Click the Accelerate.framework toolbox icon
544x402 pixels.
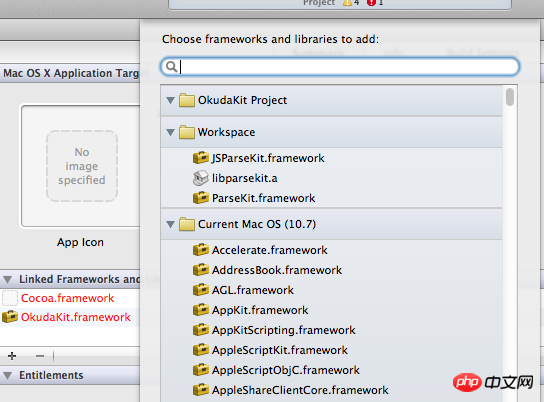201,250
